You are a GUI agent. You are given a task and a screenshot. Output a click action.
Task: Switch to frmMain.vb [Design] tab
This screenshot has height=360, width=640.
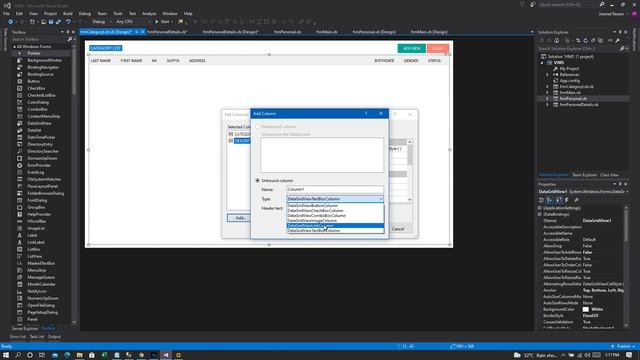tap(429, 32)
